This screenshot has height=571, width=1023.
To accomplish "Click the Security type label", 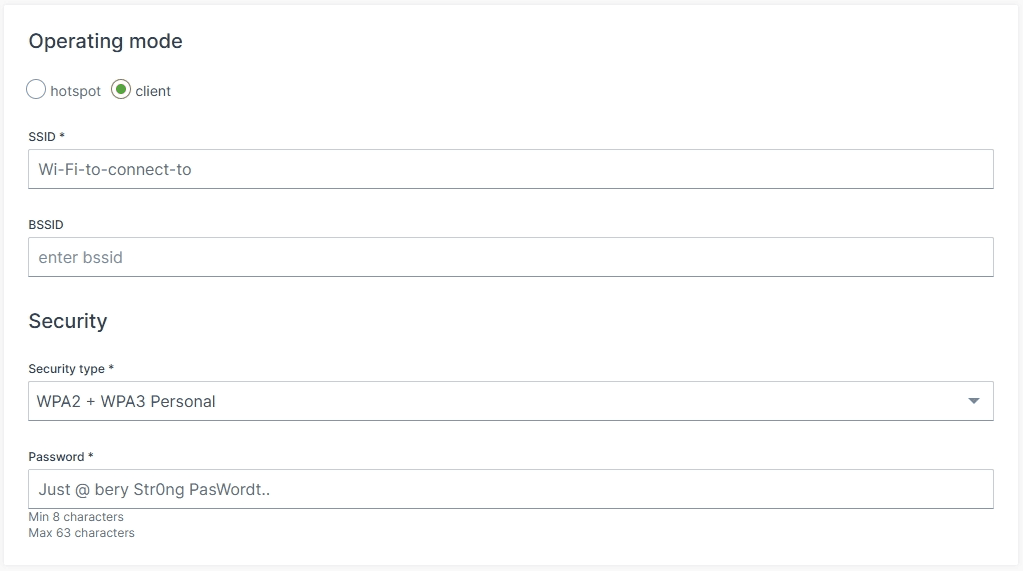I will point(66,369).
